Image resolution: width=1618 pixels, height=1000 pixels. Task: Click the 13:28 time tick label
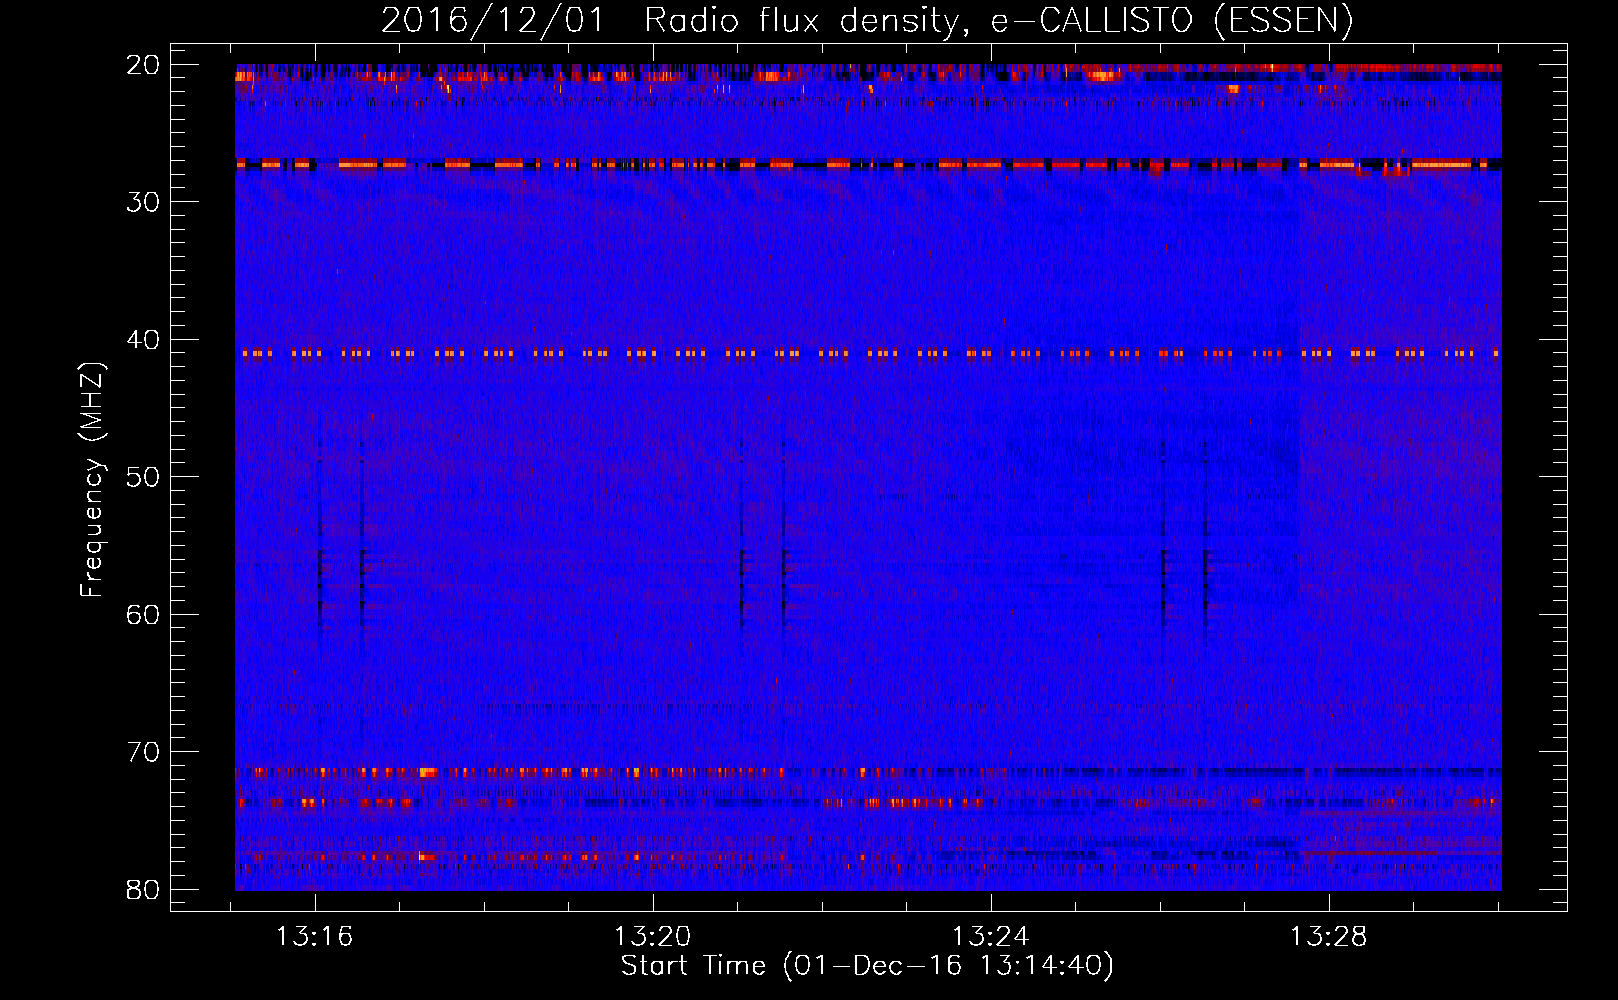(1328, 937)
